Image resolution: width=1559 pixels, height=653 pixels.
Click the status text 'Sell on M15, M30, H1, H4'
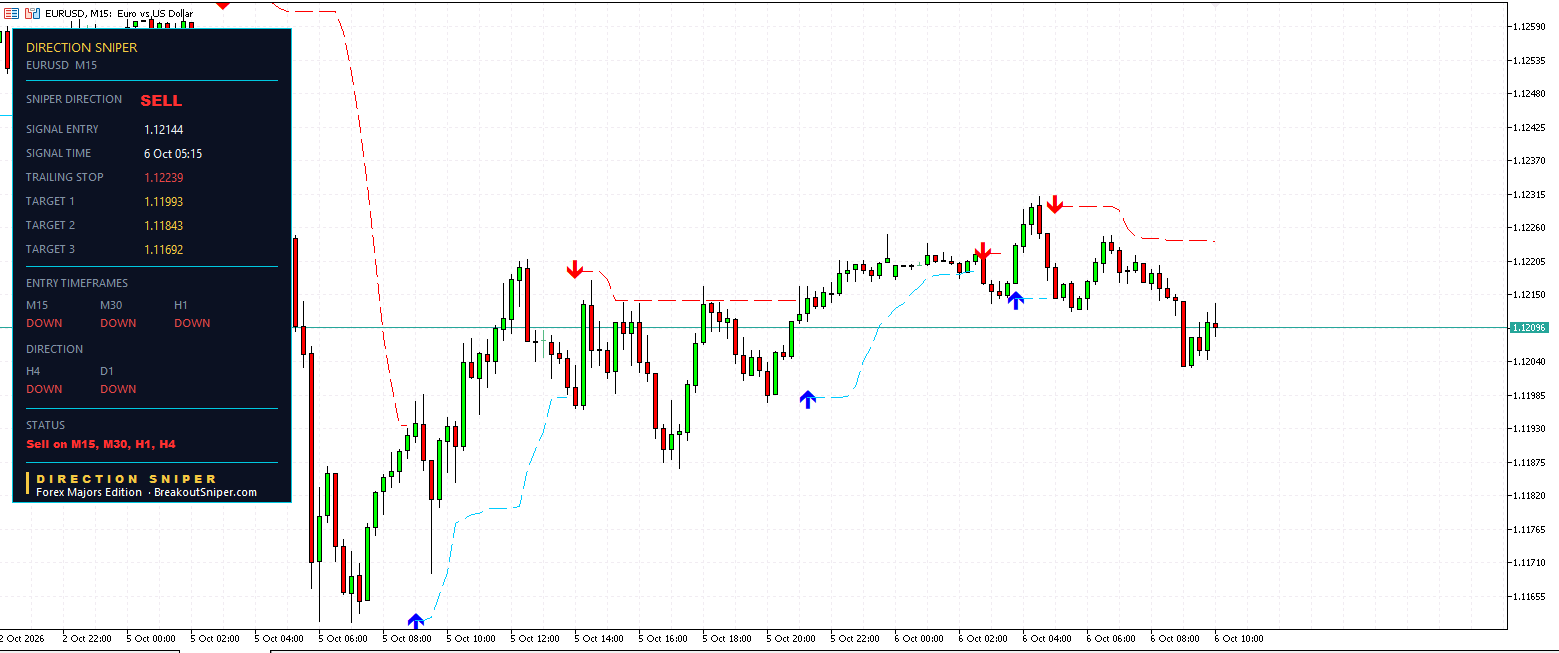101,444
